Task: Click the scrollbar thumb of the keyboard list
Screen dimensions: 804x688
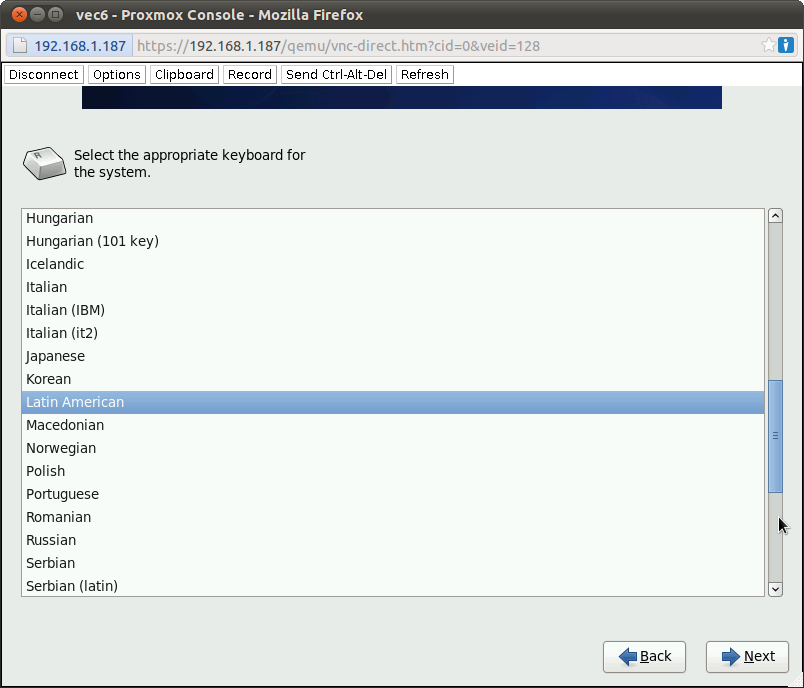Action: (774, 435)
